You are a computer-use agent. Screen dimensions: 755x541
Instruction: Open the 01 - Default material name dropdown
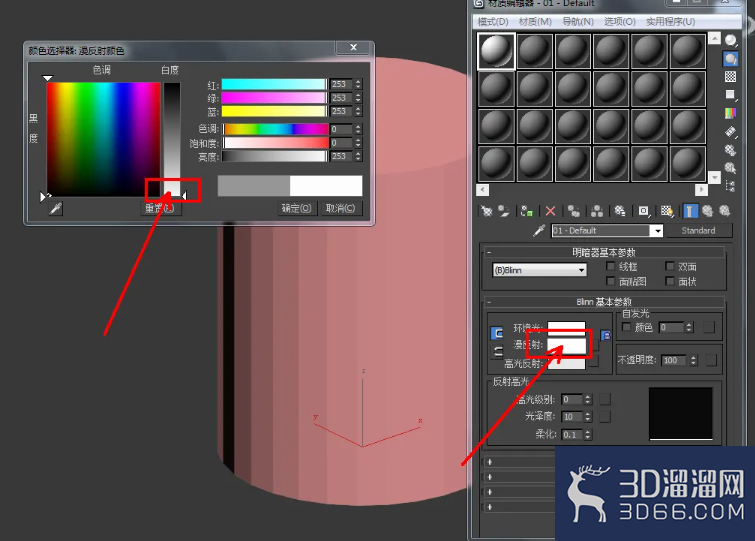tap(657, 231)
